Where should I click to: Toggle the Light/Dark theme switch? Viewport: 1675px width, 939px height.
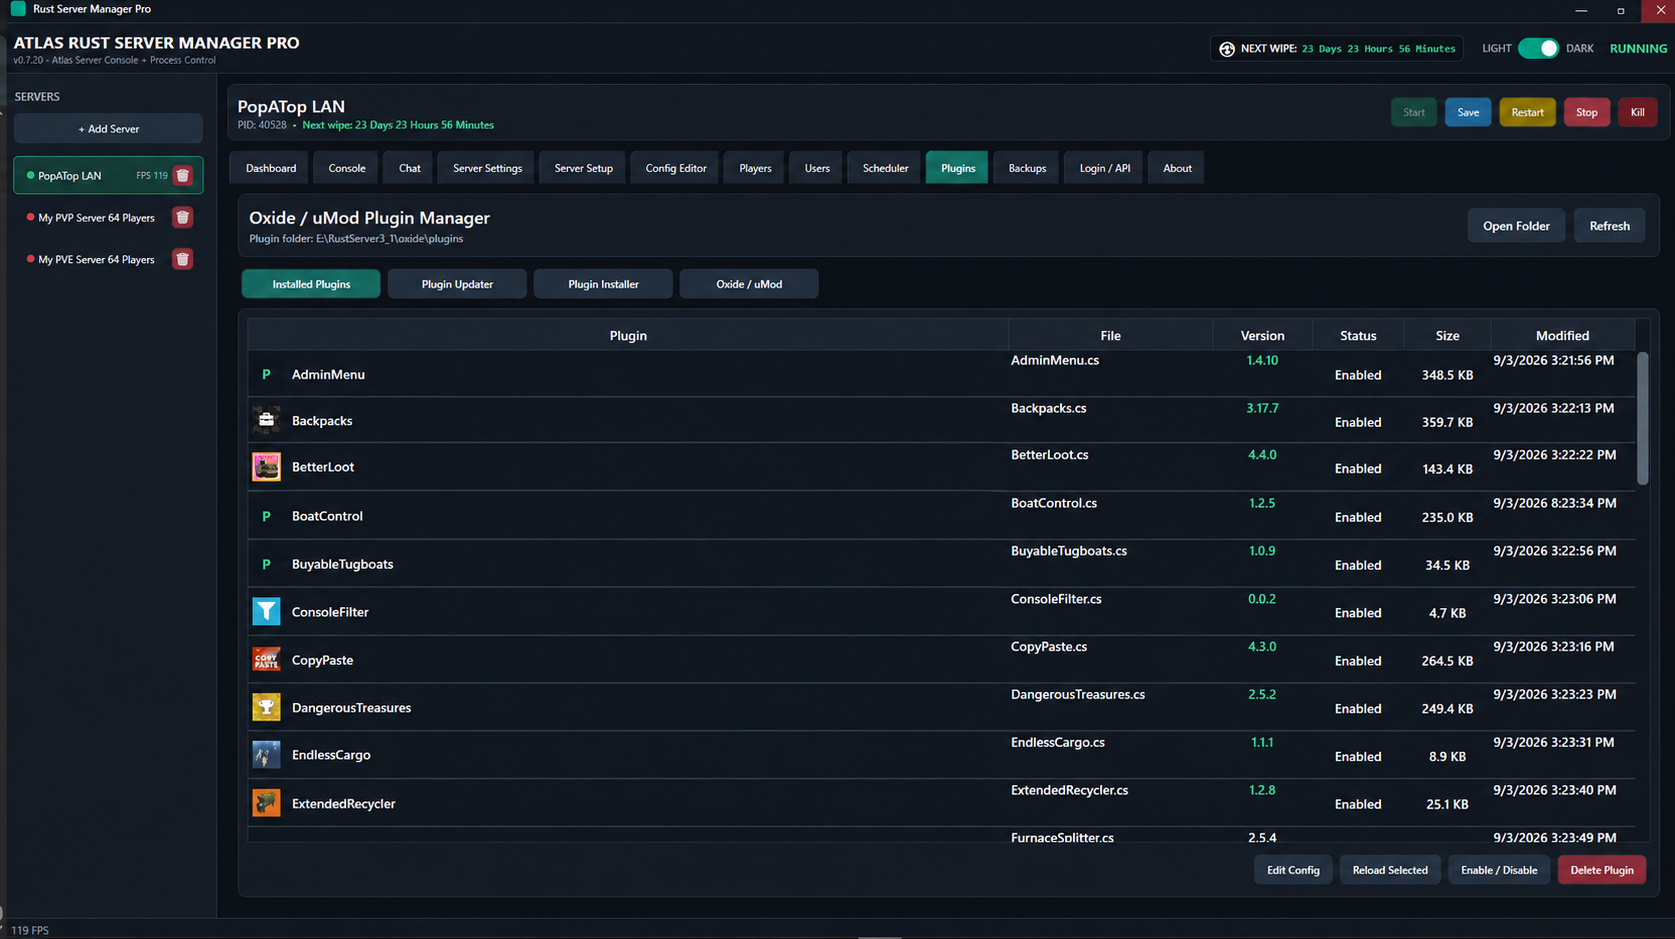click(x=1538, y=48)
